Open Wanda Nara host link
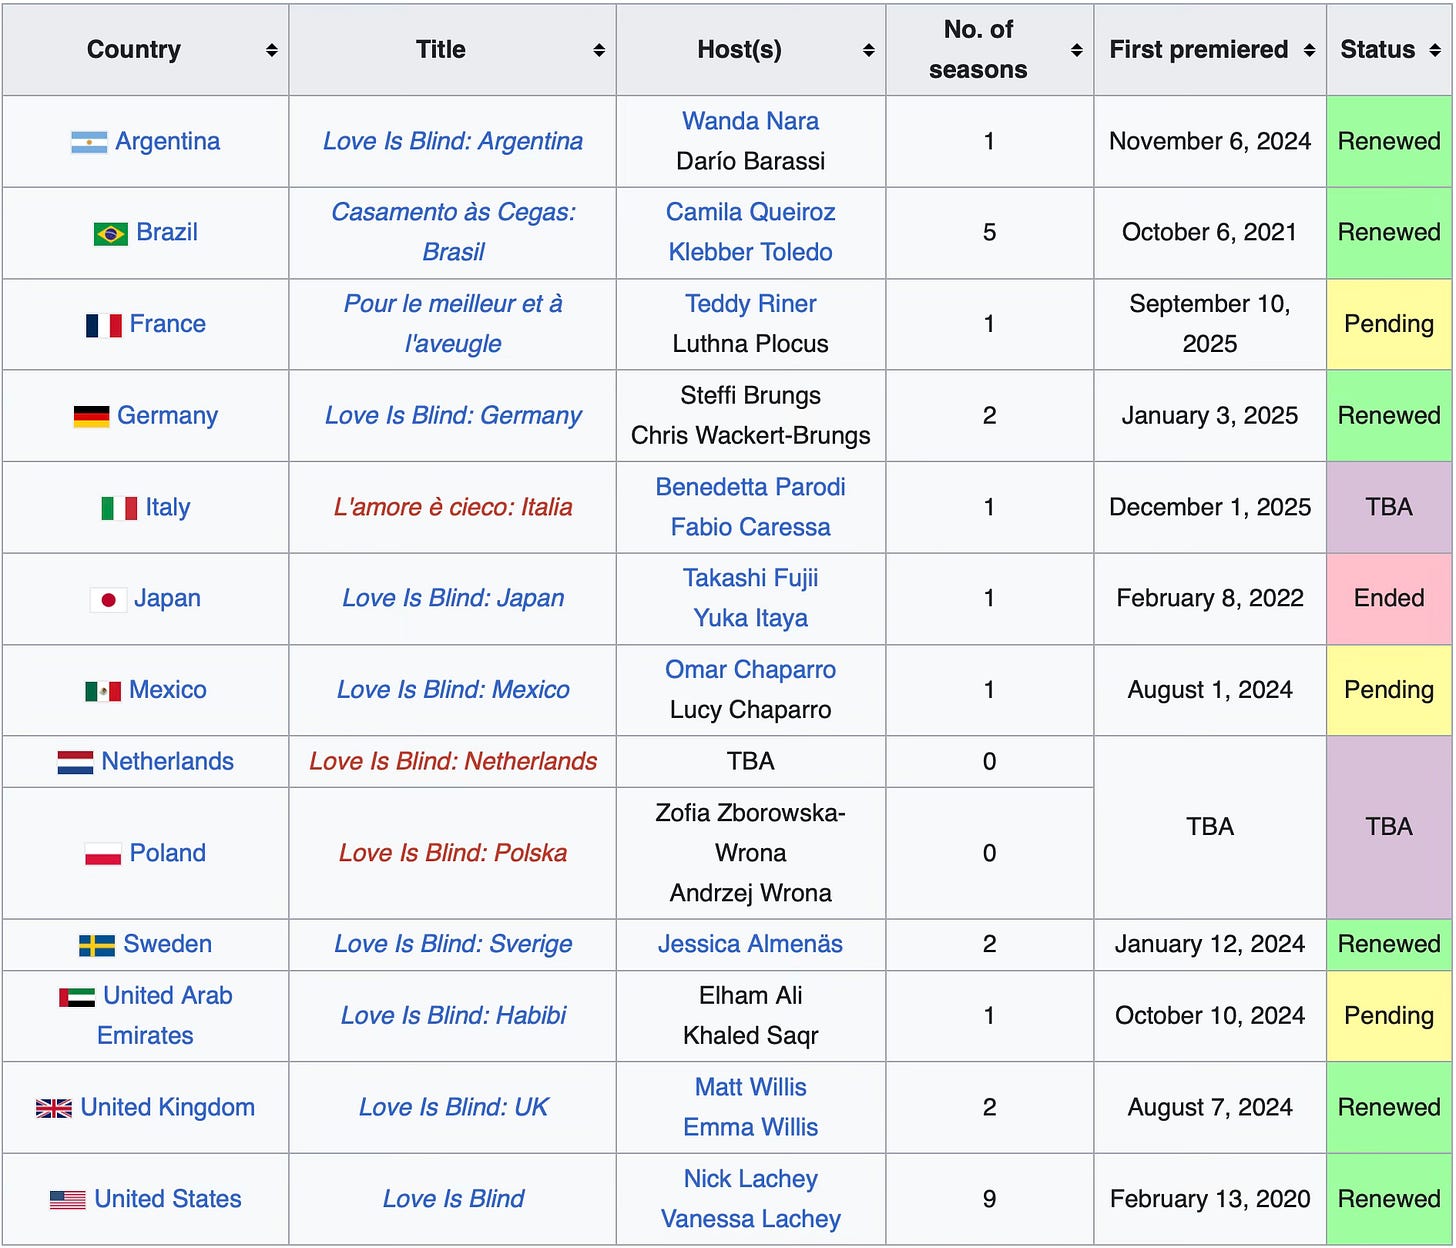The image size is (1456, 1248). pos(750,121)
